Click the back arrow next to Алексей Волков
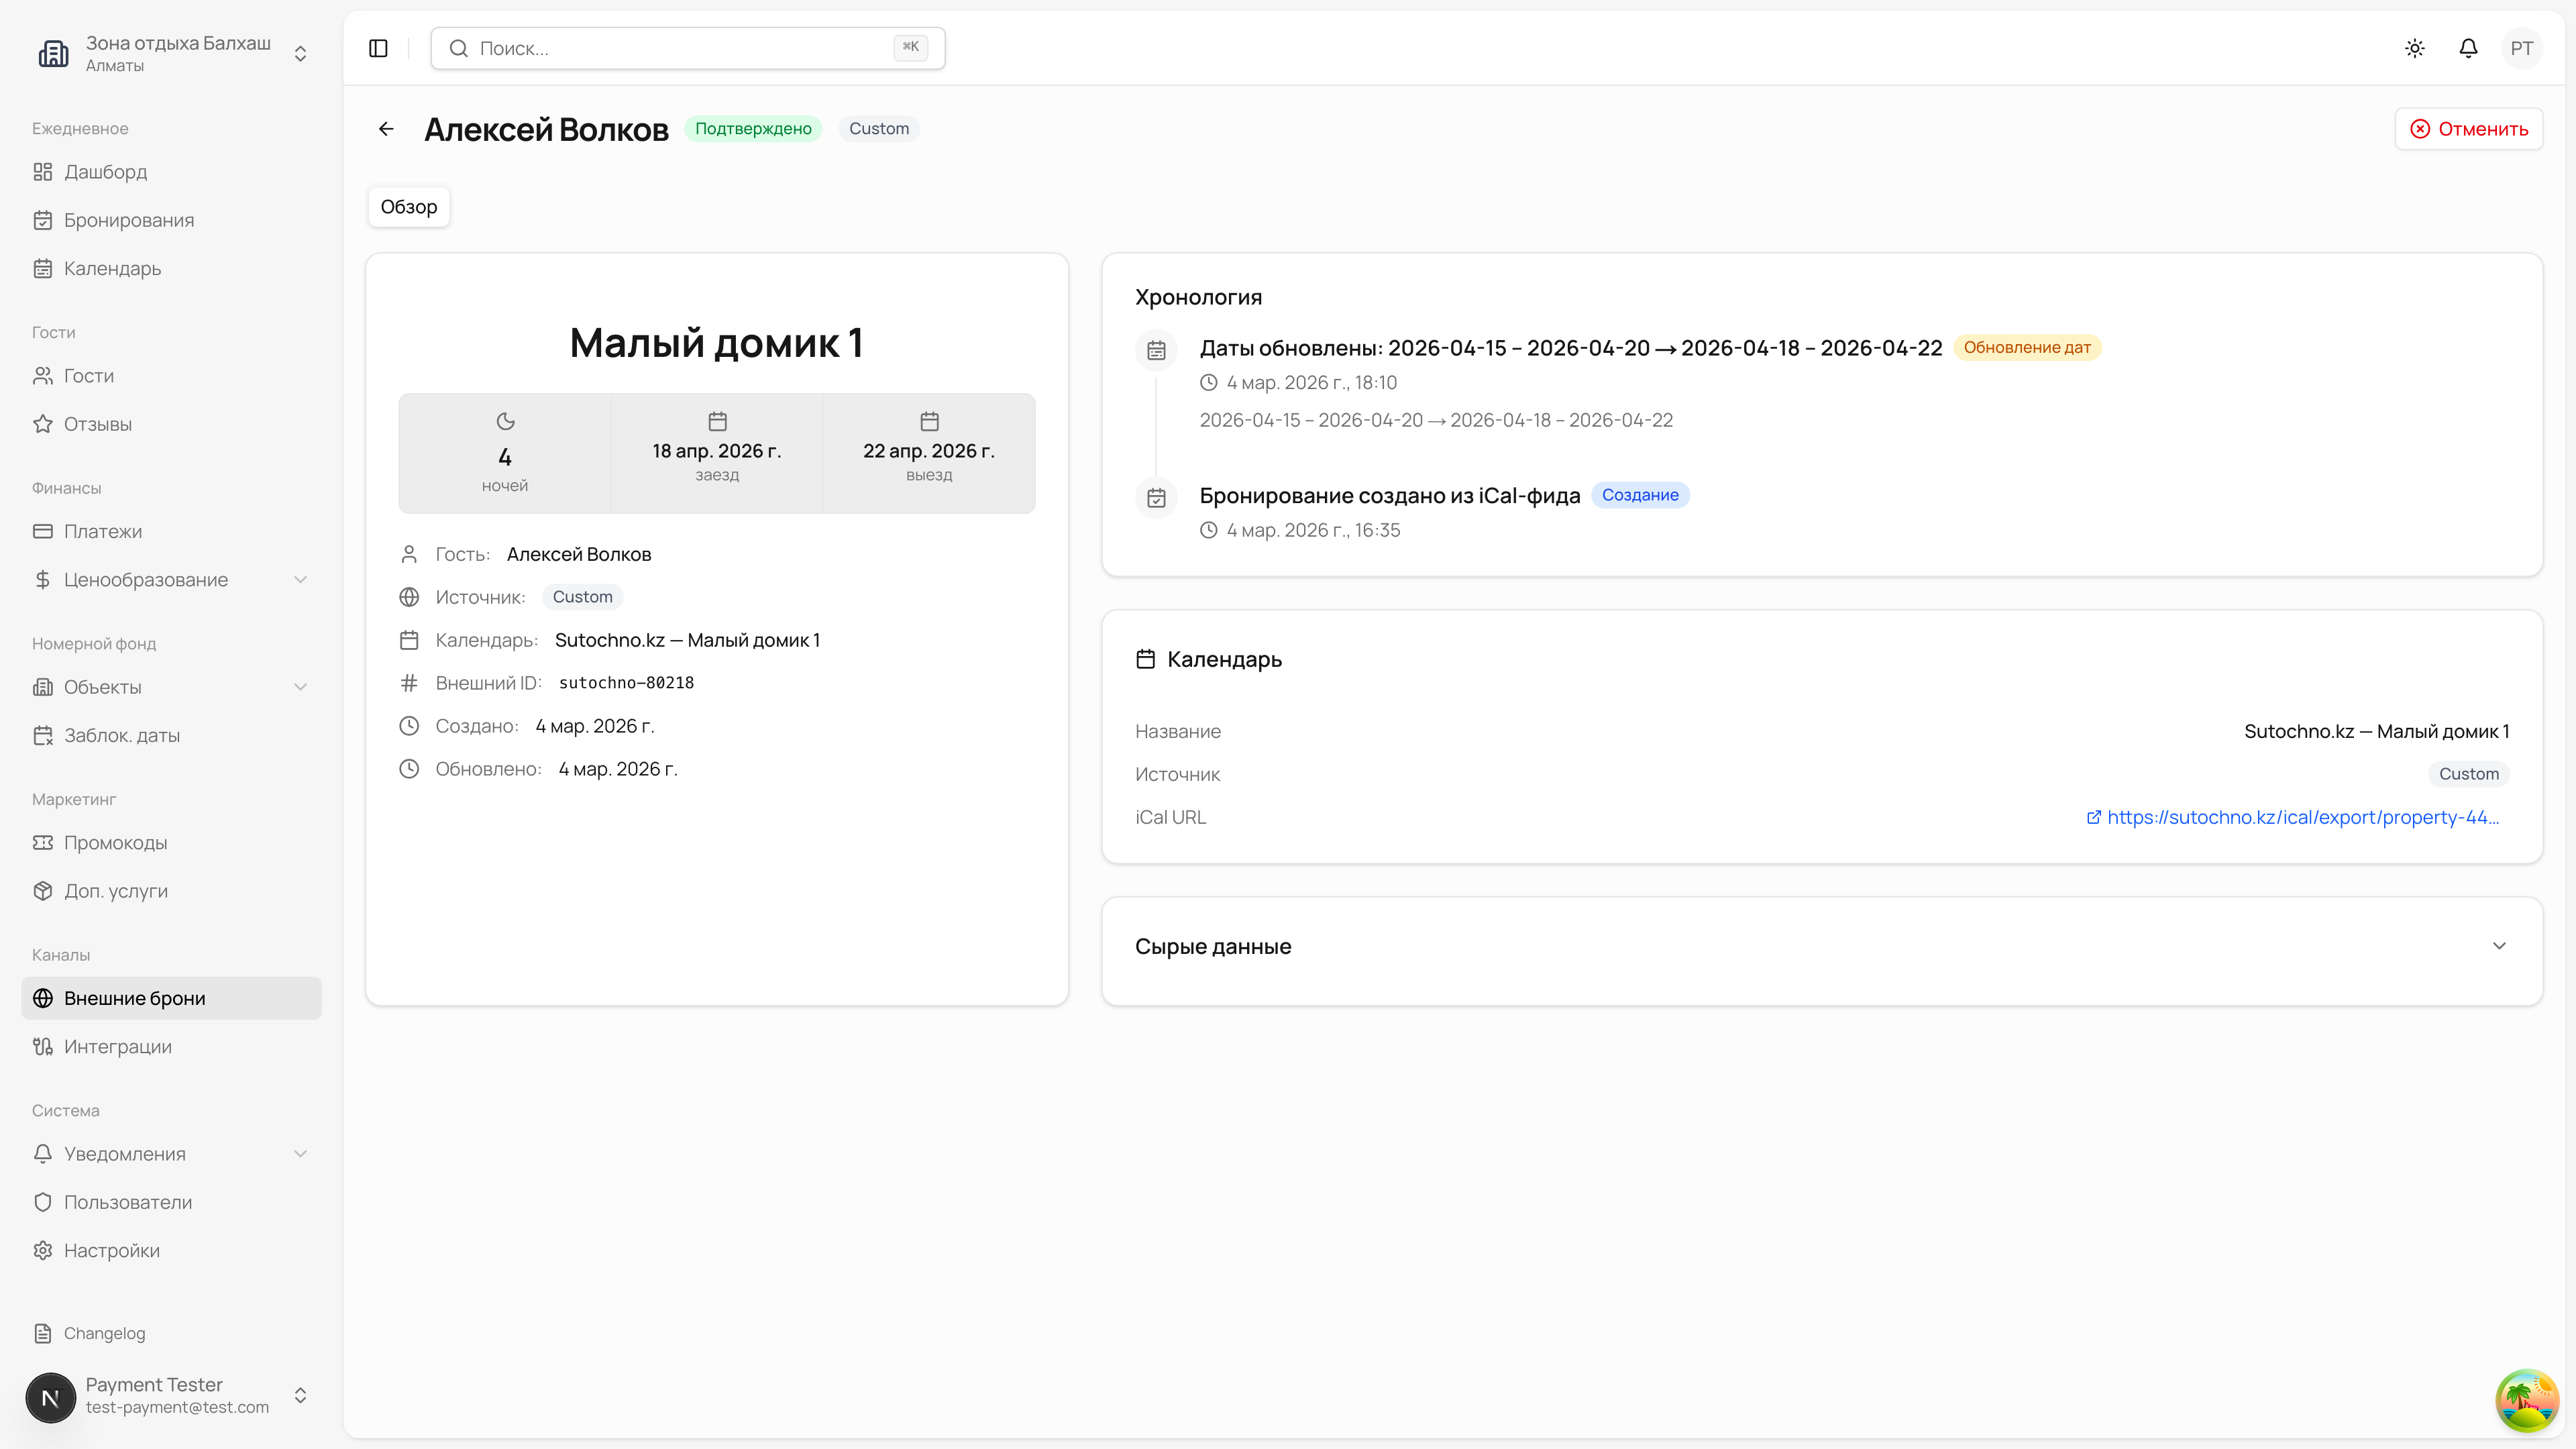The height and width of the screenshot is (1449, 2576). click(386, 129)
